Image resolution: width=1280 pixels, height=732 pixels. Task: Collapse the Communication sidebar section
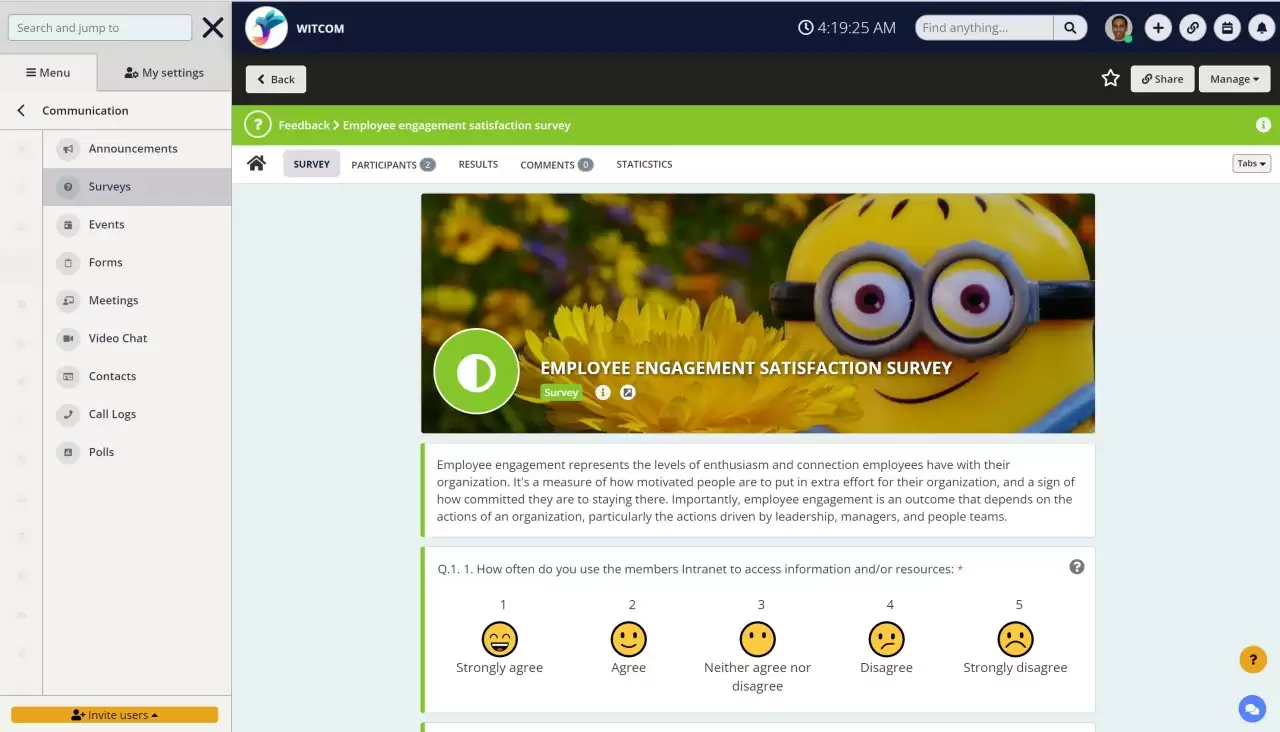pyautogui.click(x=20, y=110)
